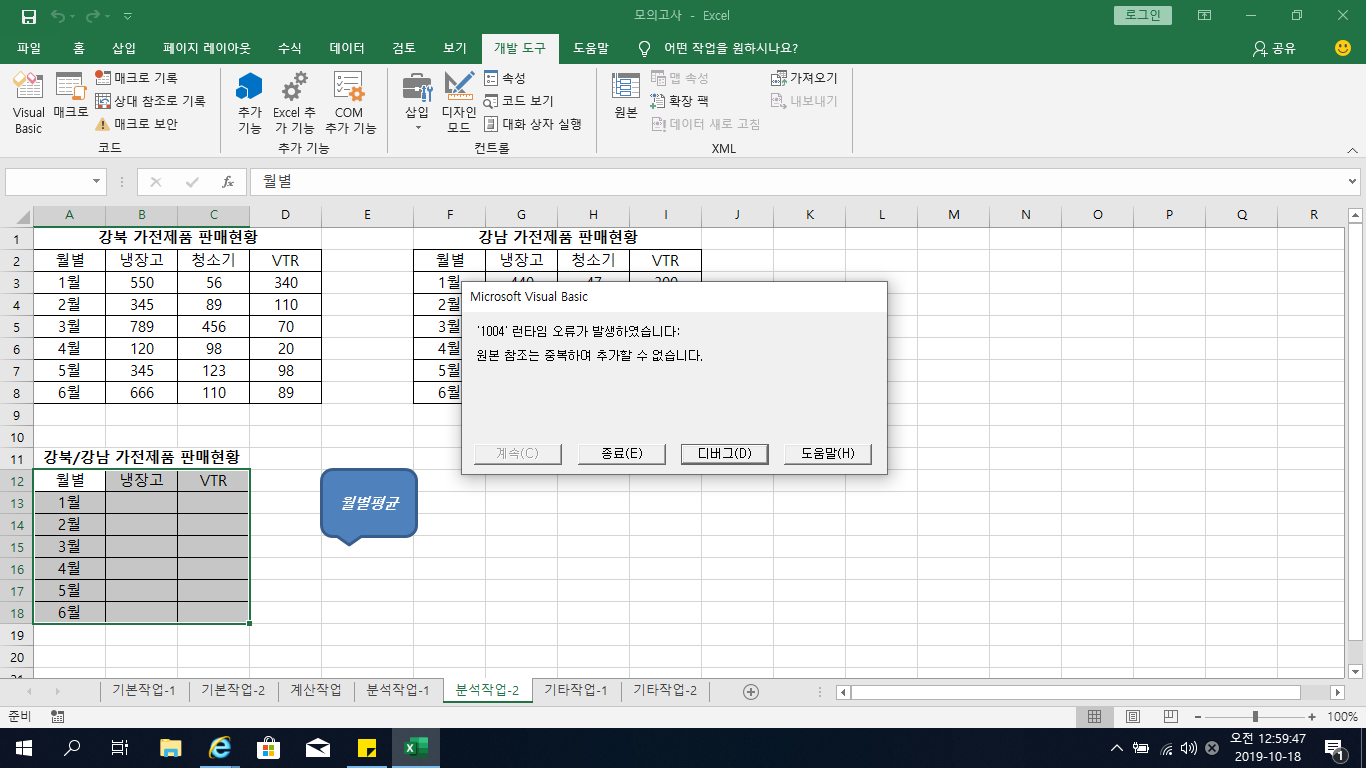The width and height of the screenshot is (1366, 768).
Task: Open the Visual Basic editor icon
Action: point(28,104)
